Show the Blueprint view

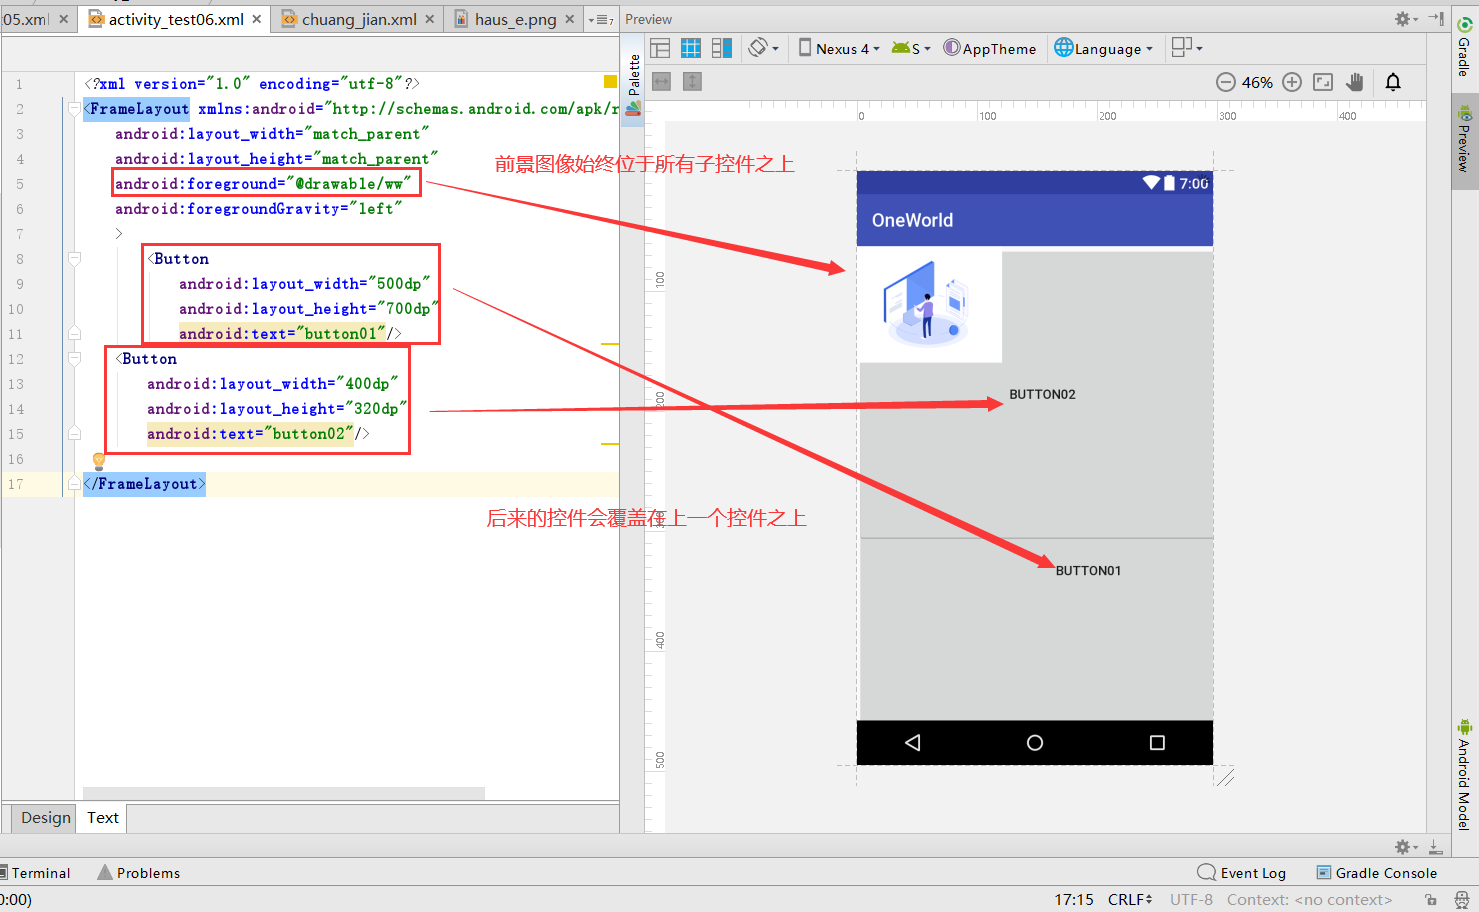click(x=691, y=48)
